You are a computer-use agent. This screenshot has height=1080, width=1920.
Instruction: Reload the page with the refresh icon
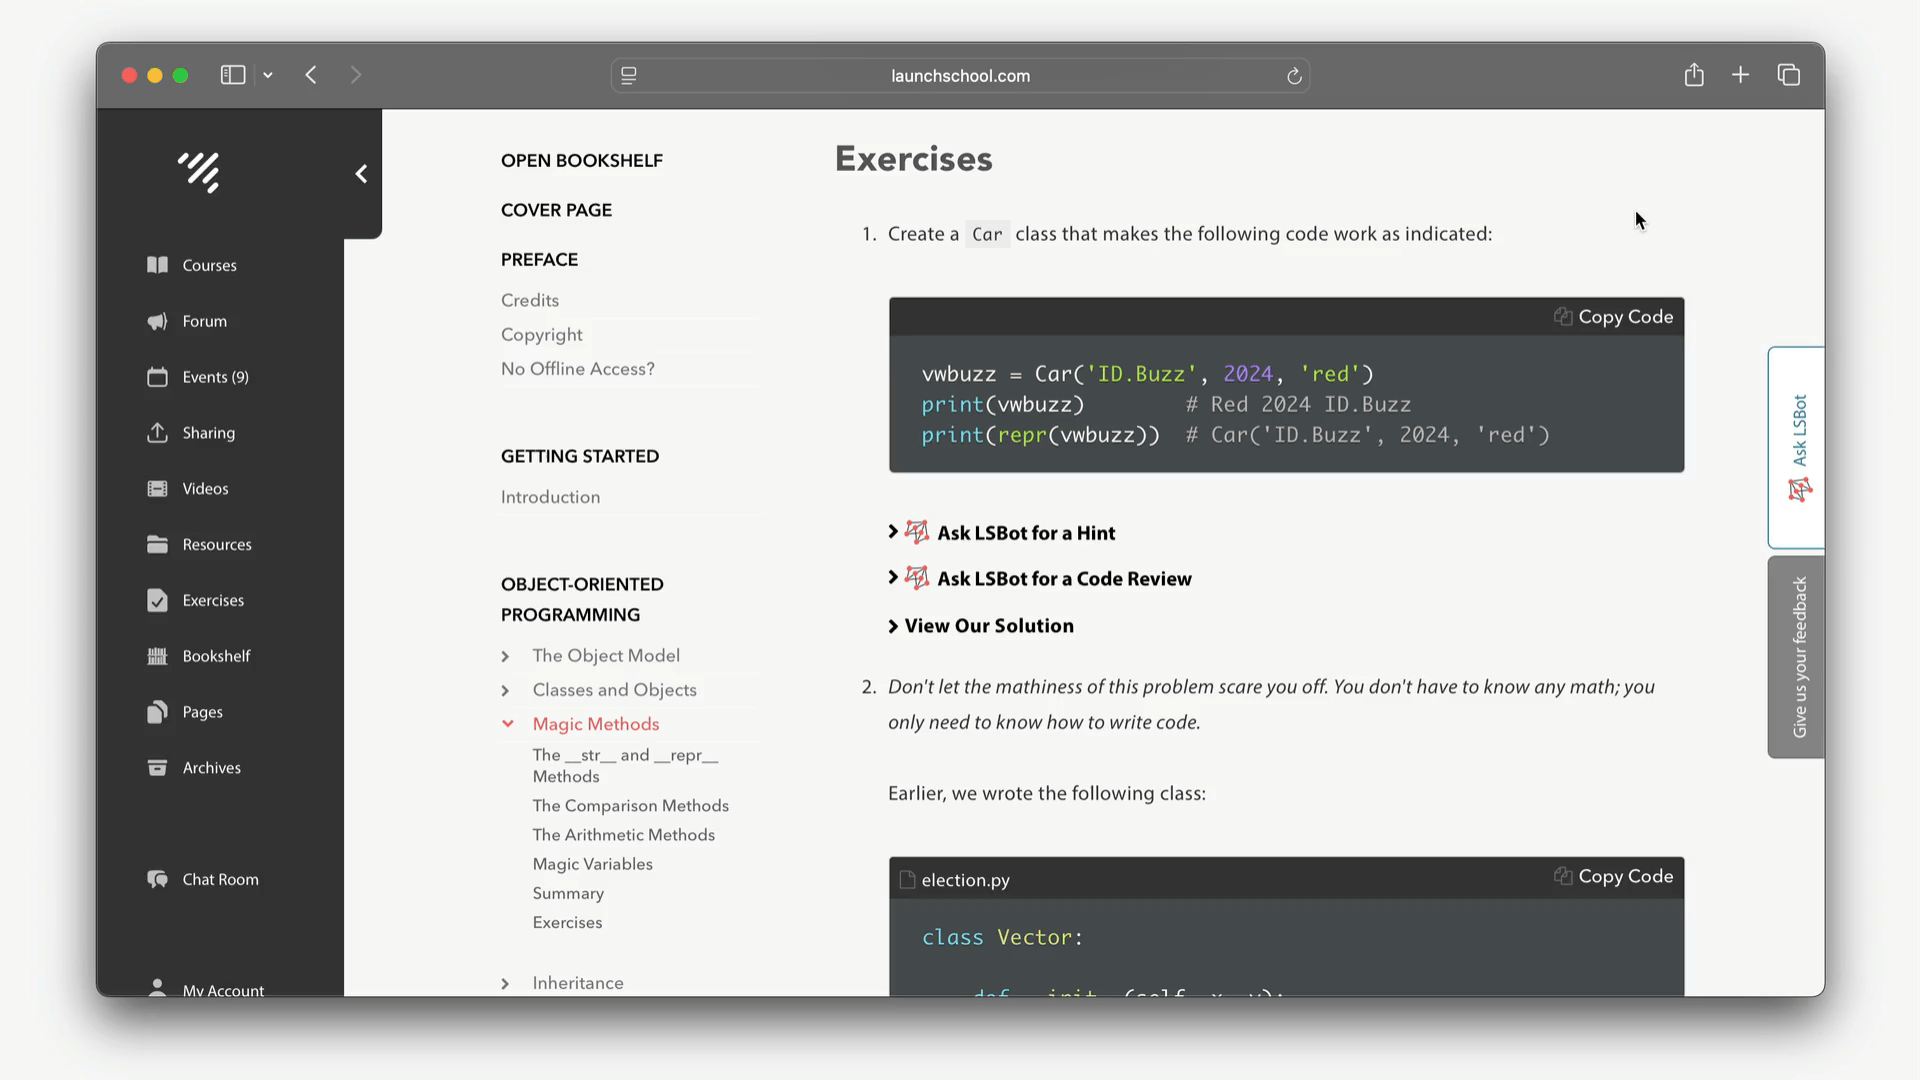(1294, 76)
